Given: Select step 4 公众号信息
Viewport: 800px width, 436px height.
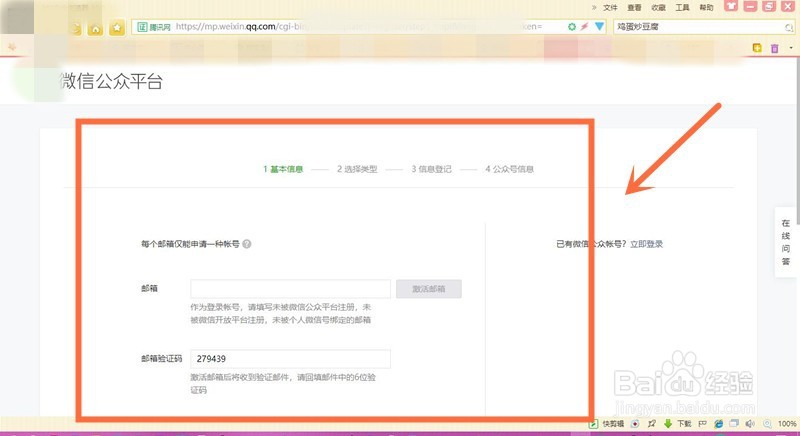Looking at the screenshot, I should [x=509, y=169].
